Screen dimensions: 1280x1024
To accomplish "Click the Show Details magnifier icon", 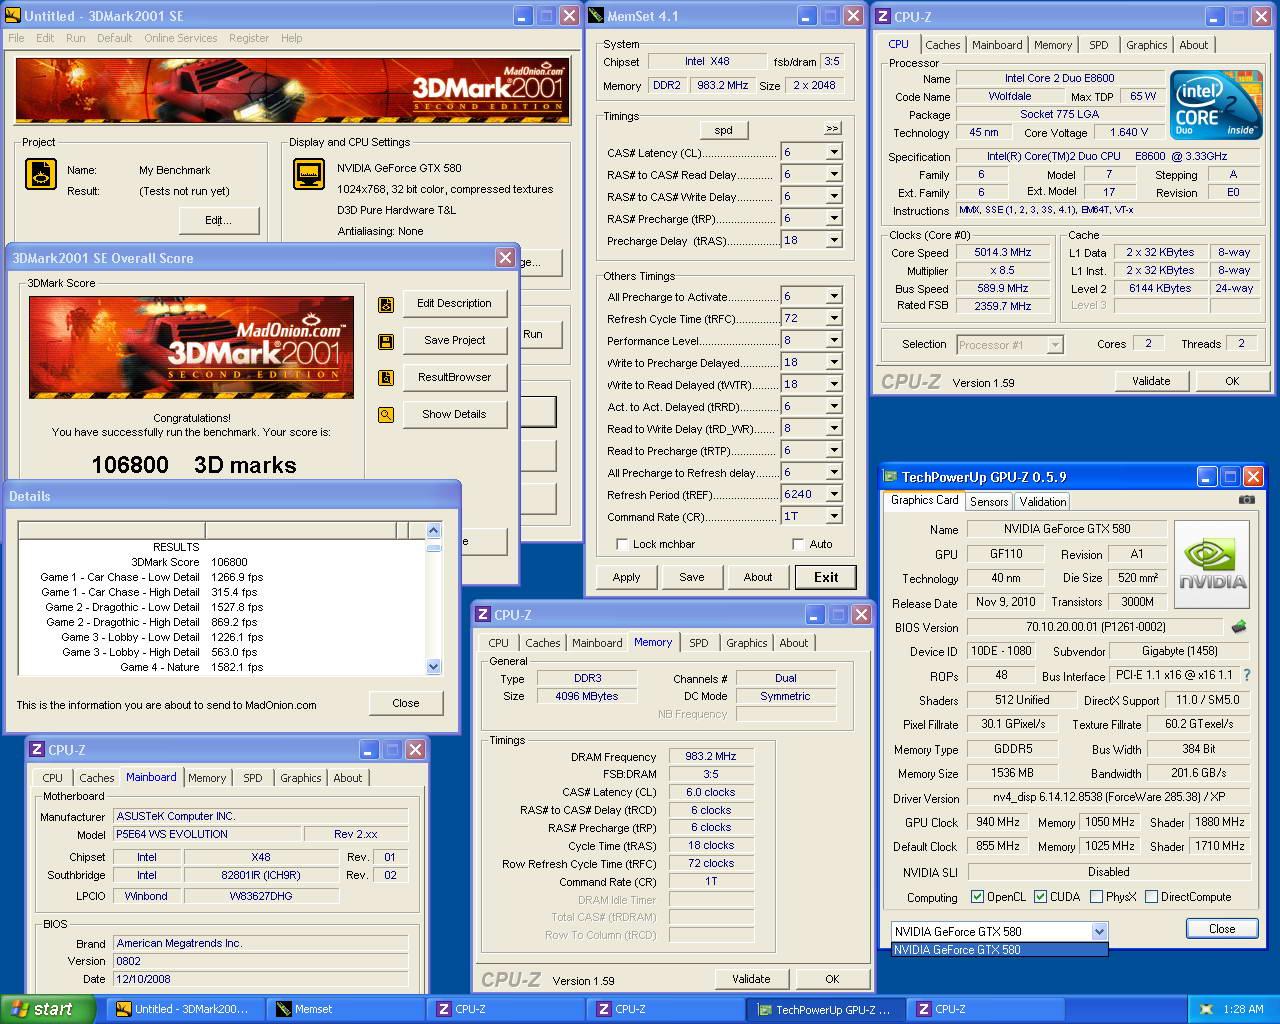I will point(386,415).
